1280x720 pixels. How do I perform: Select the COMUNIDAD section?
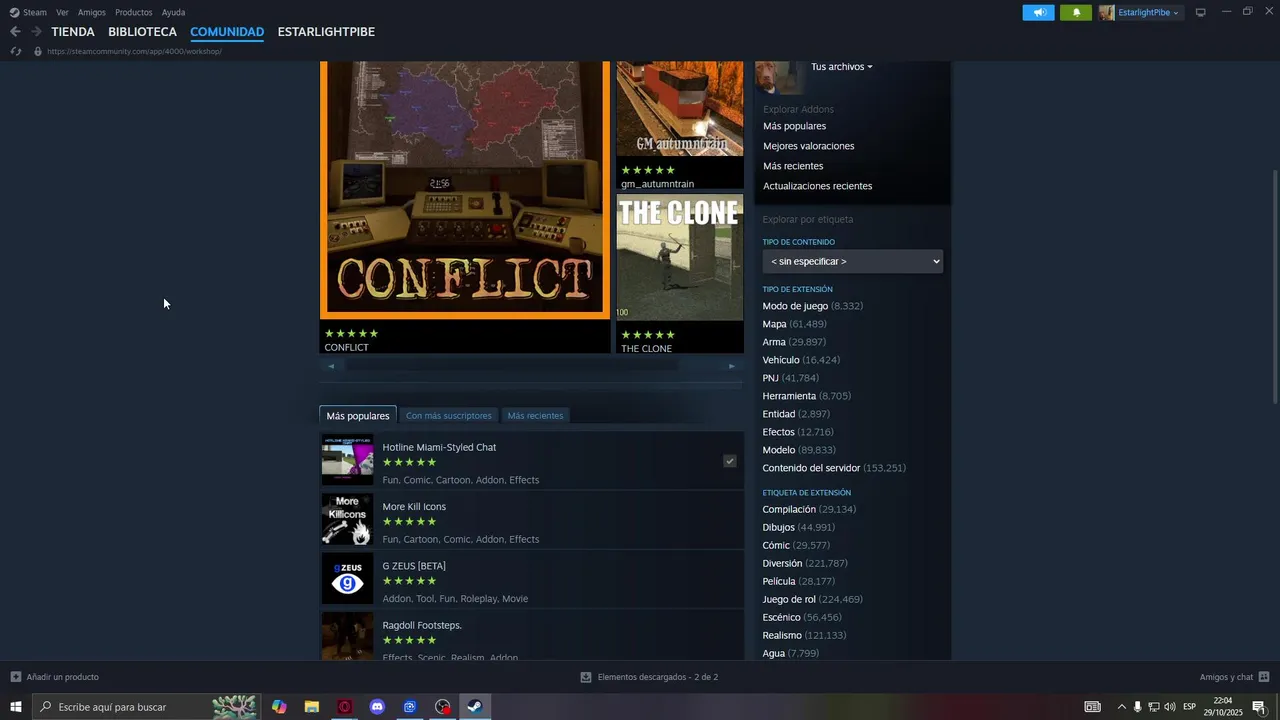click(227, 32)
